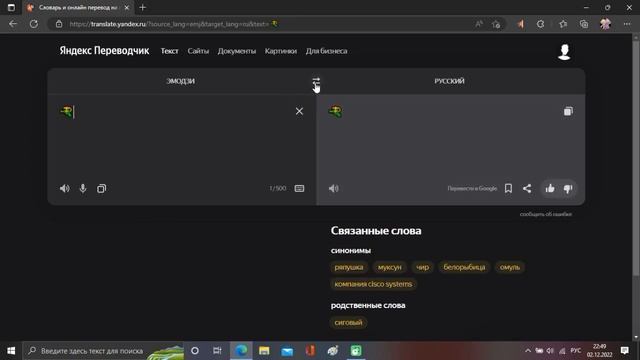This screenshot has height=360, width=640.
Task: Open source language selector ЭМОДЗИ
Action: coord(180,81)
